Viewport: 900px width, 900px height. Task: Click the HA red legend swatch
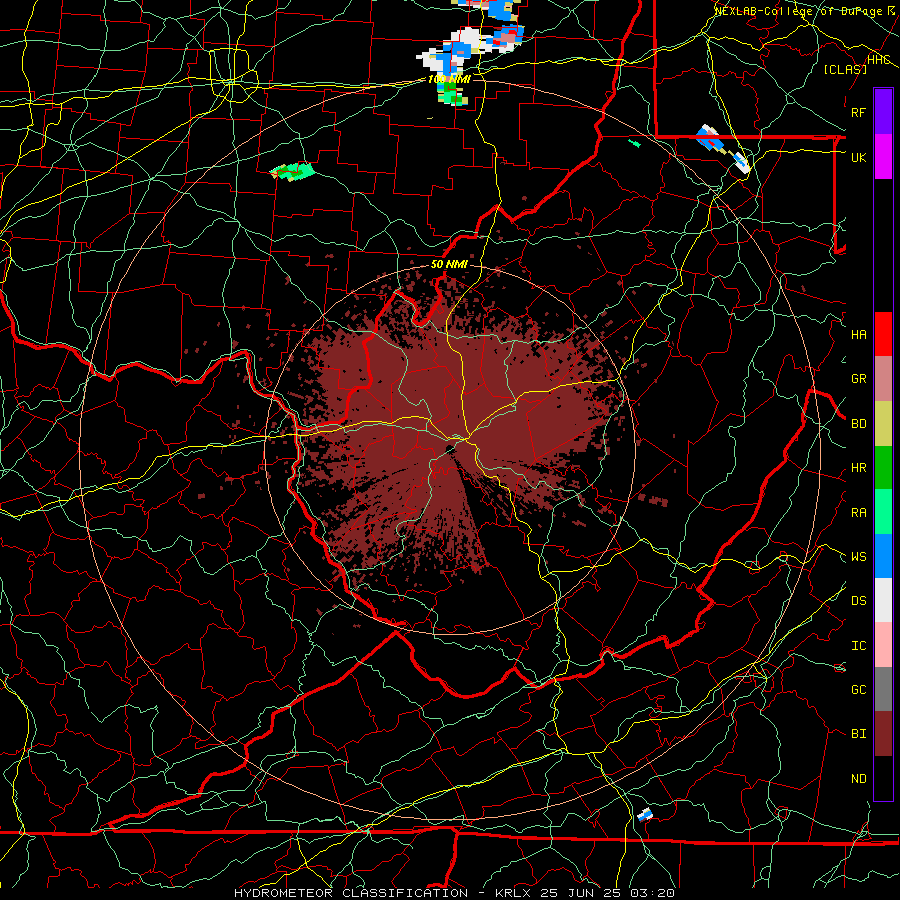pos(883,334)
